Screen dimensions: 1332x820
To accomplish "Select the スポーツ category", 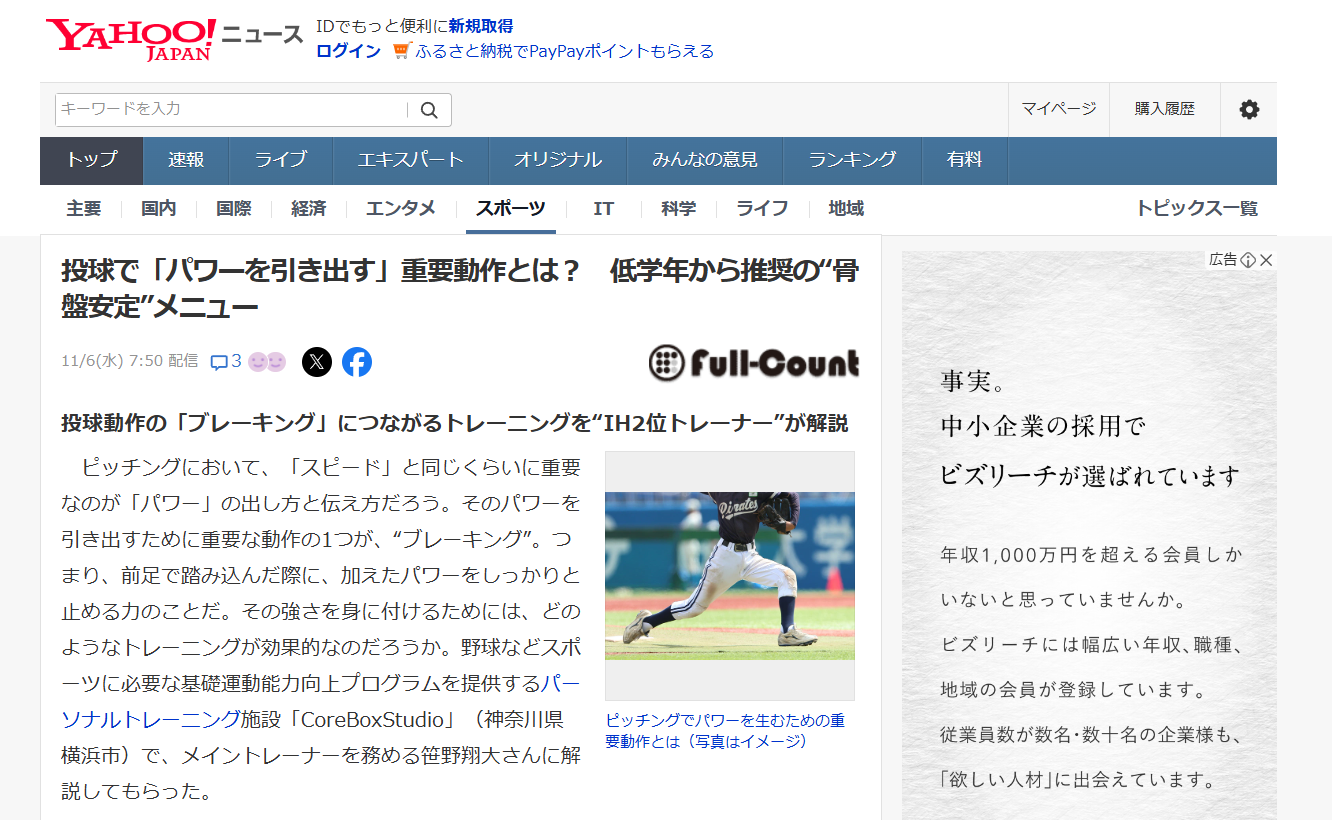I will [511, 209].
